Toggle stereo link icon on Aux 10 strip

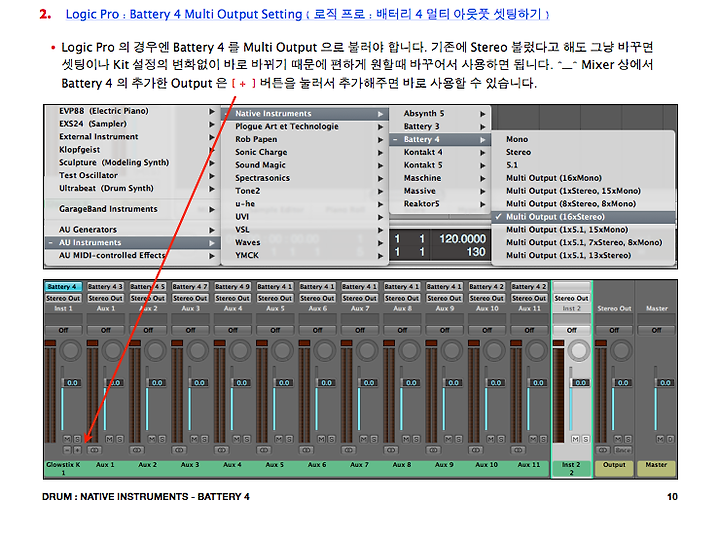(475, 450)
